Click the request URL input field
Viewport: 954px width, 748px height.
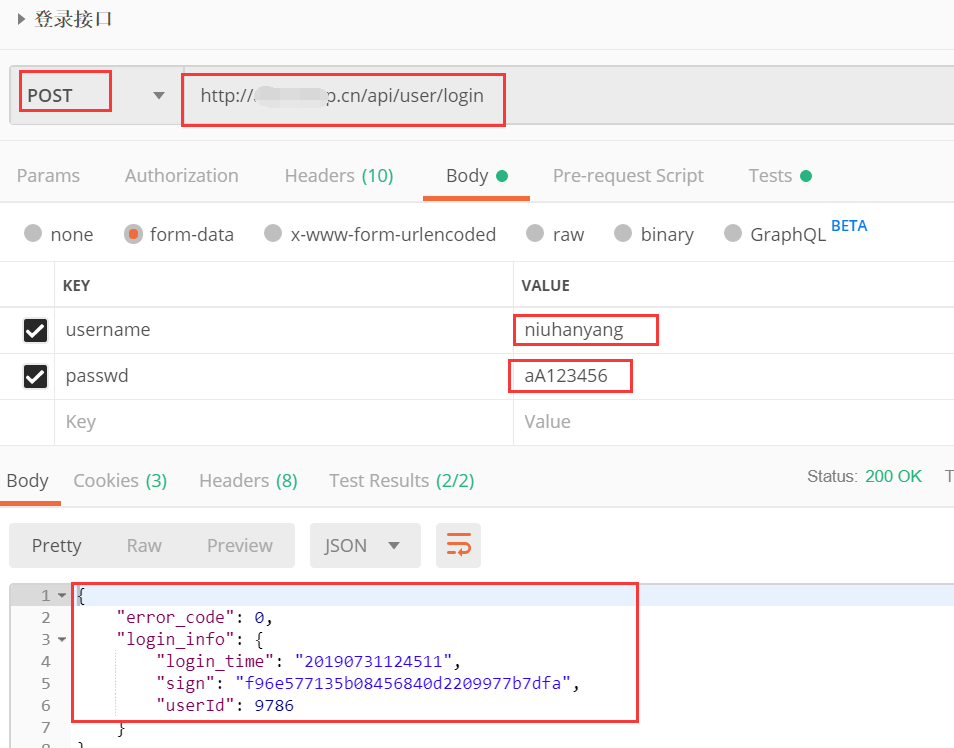point(560,96)
